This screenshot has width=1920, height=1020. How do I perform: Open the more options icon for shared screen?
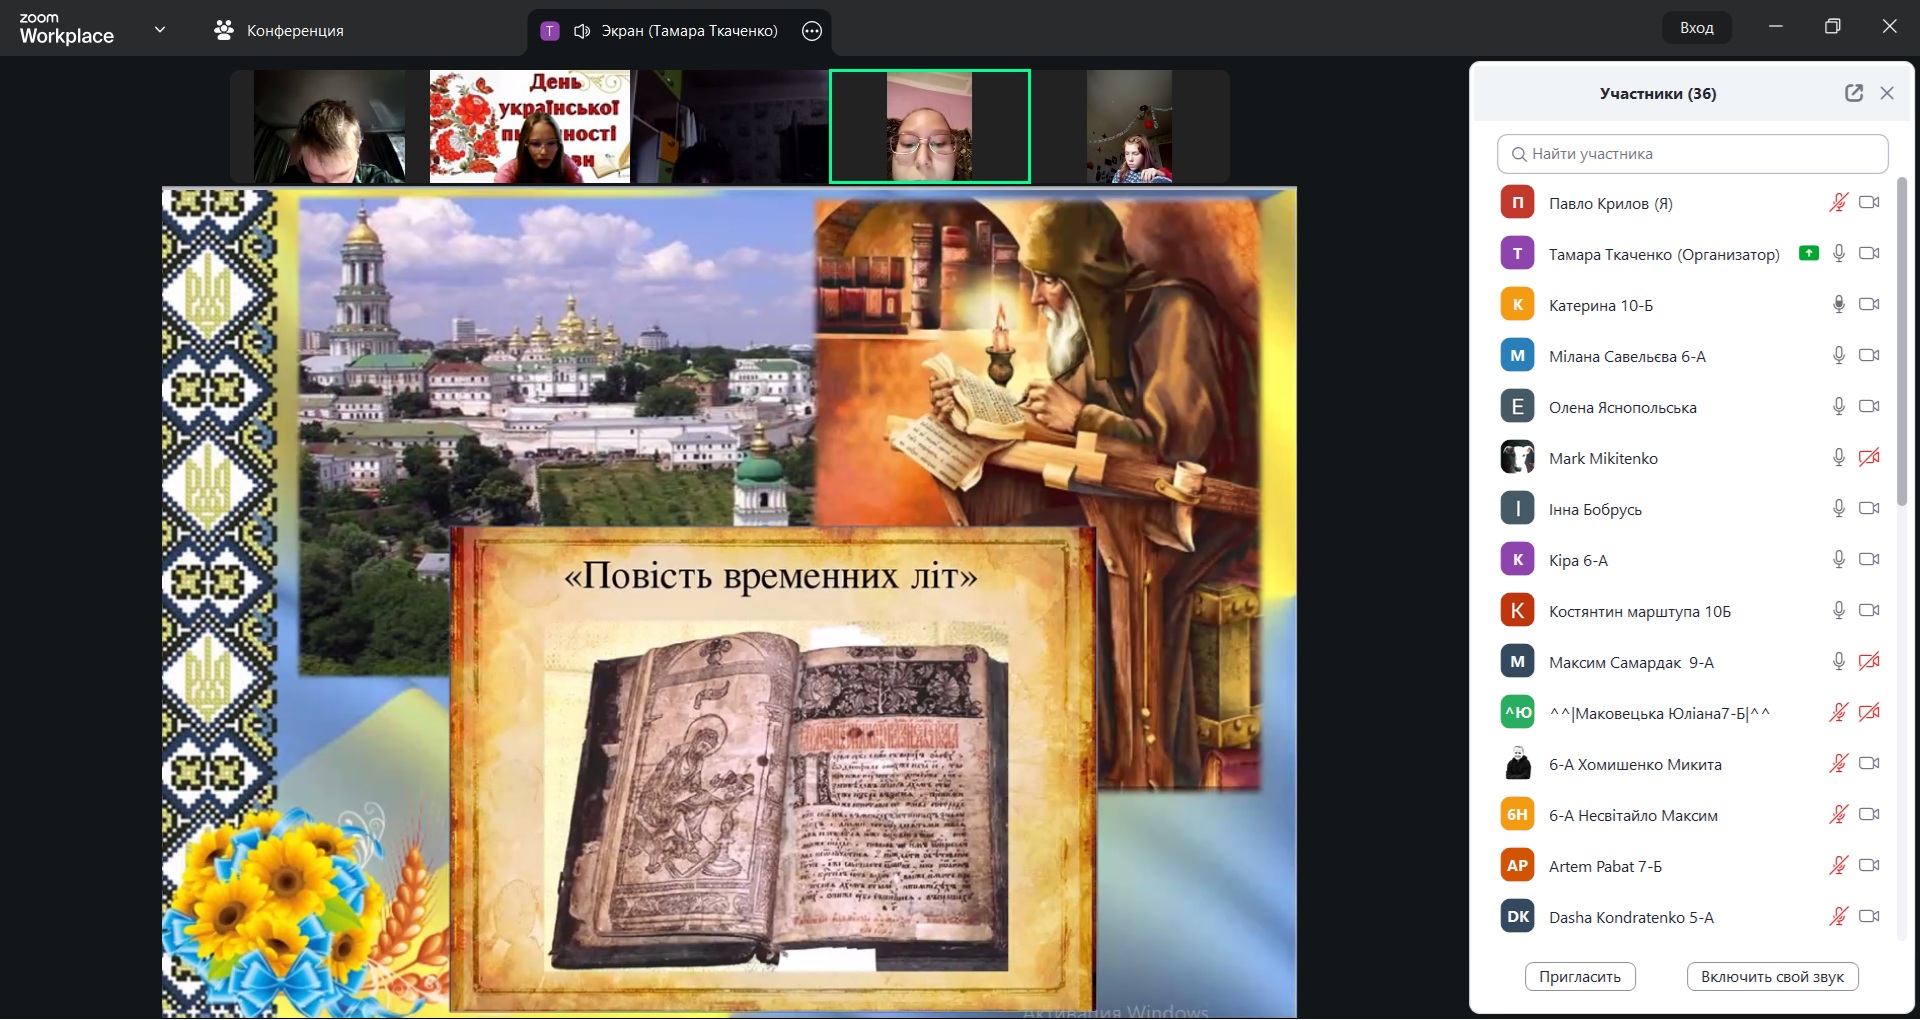click(812, 31)
